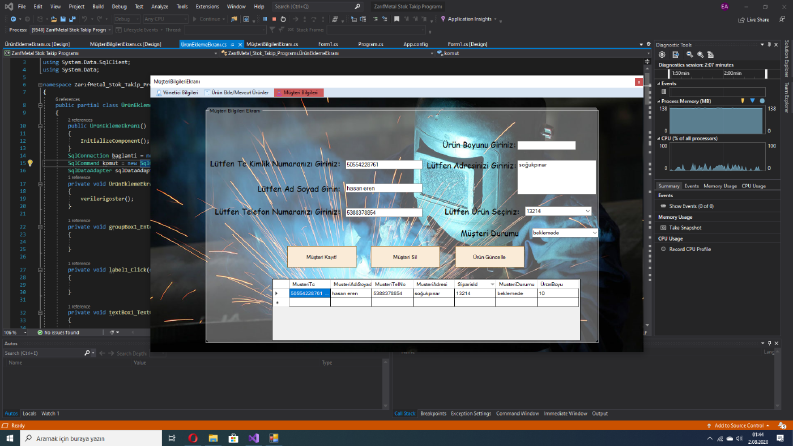Image resolution: width=793 pixels, height=446 pixels.
Task: Click the bookmark icon in the toolbar
Action: pyautogui.click(x=396, y=19)
